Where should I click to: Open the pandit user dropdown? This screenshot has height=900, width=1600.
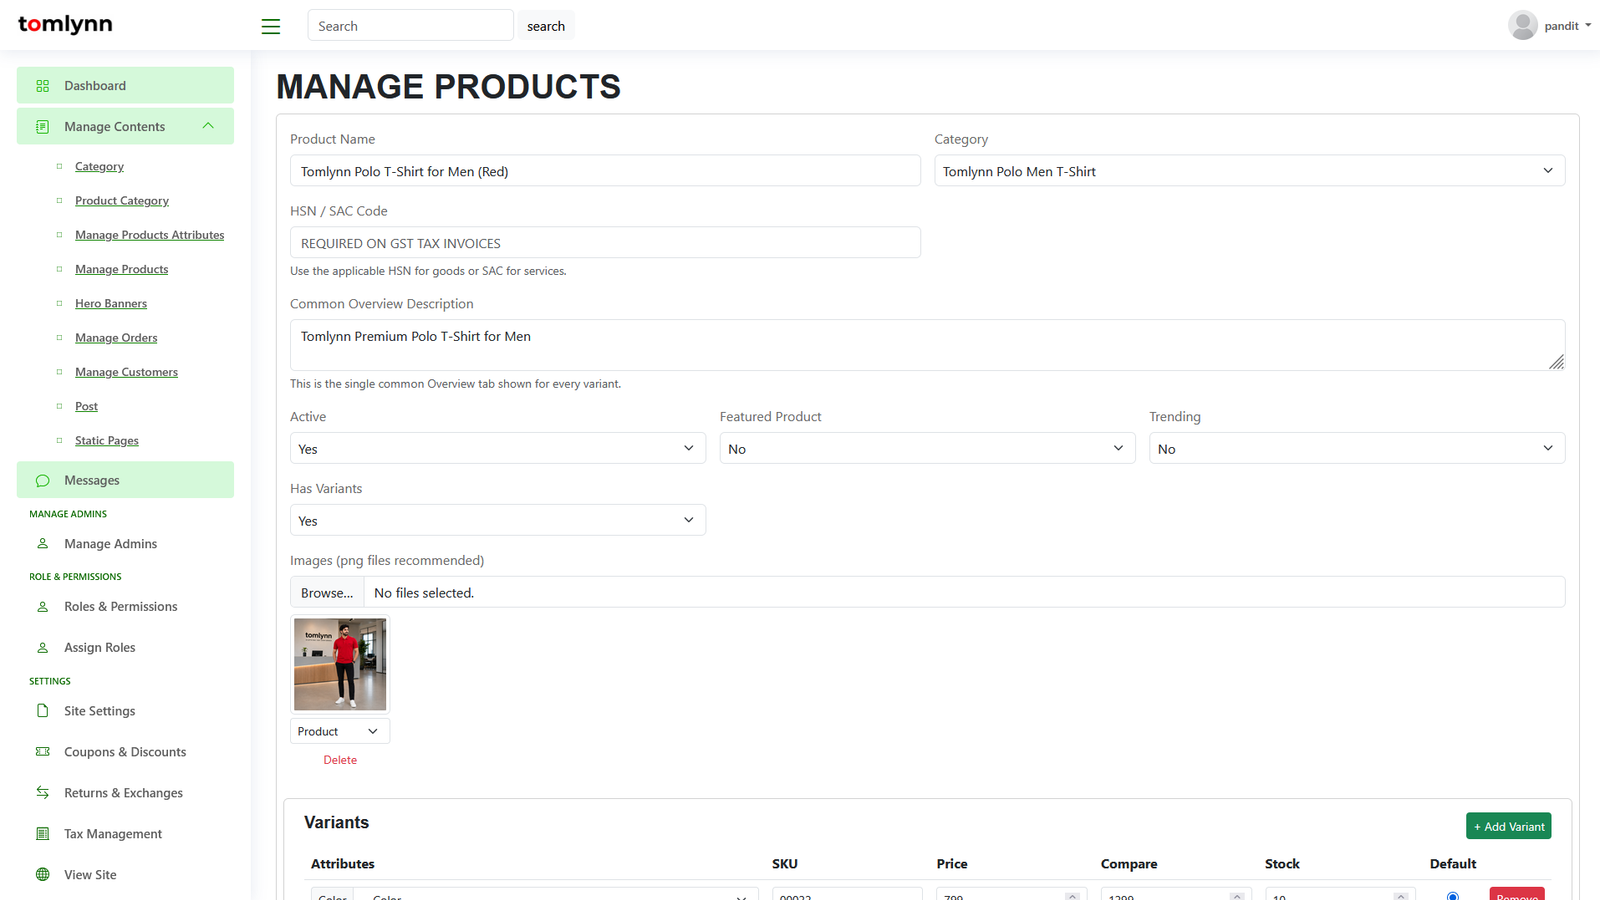[1568, 26]
